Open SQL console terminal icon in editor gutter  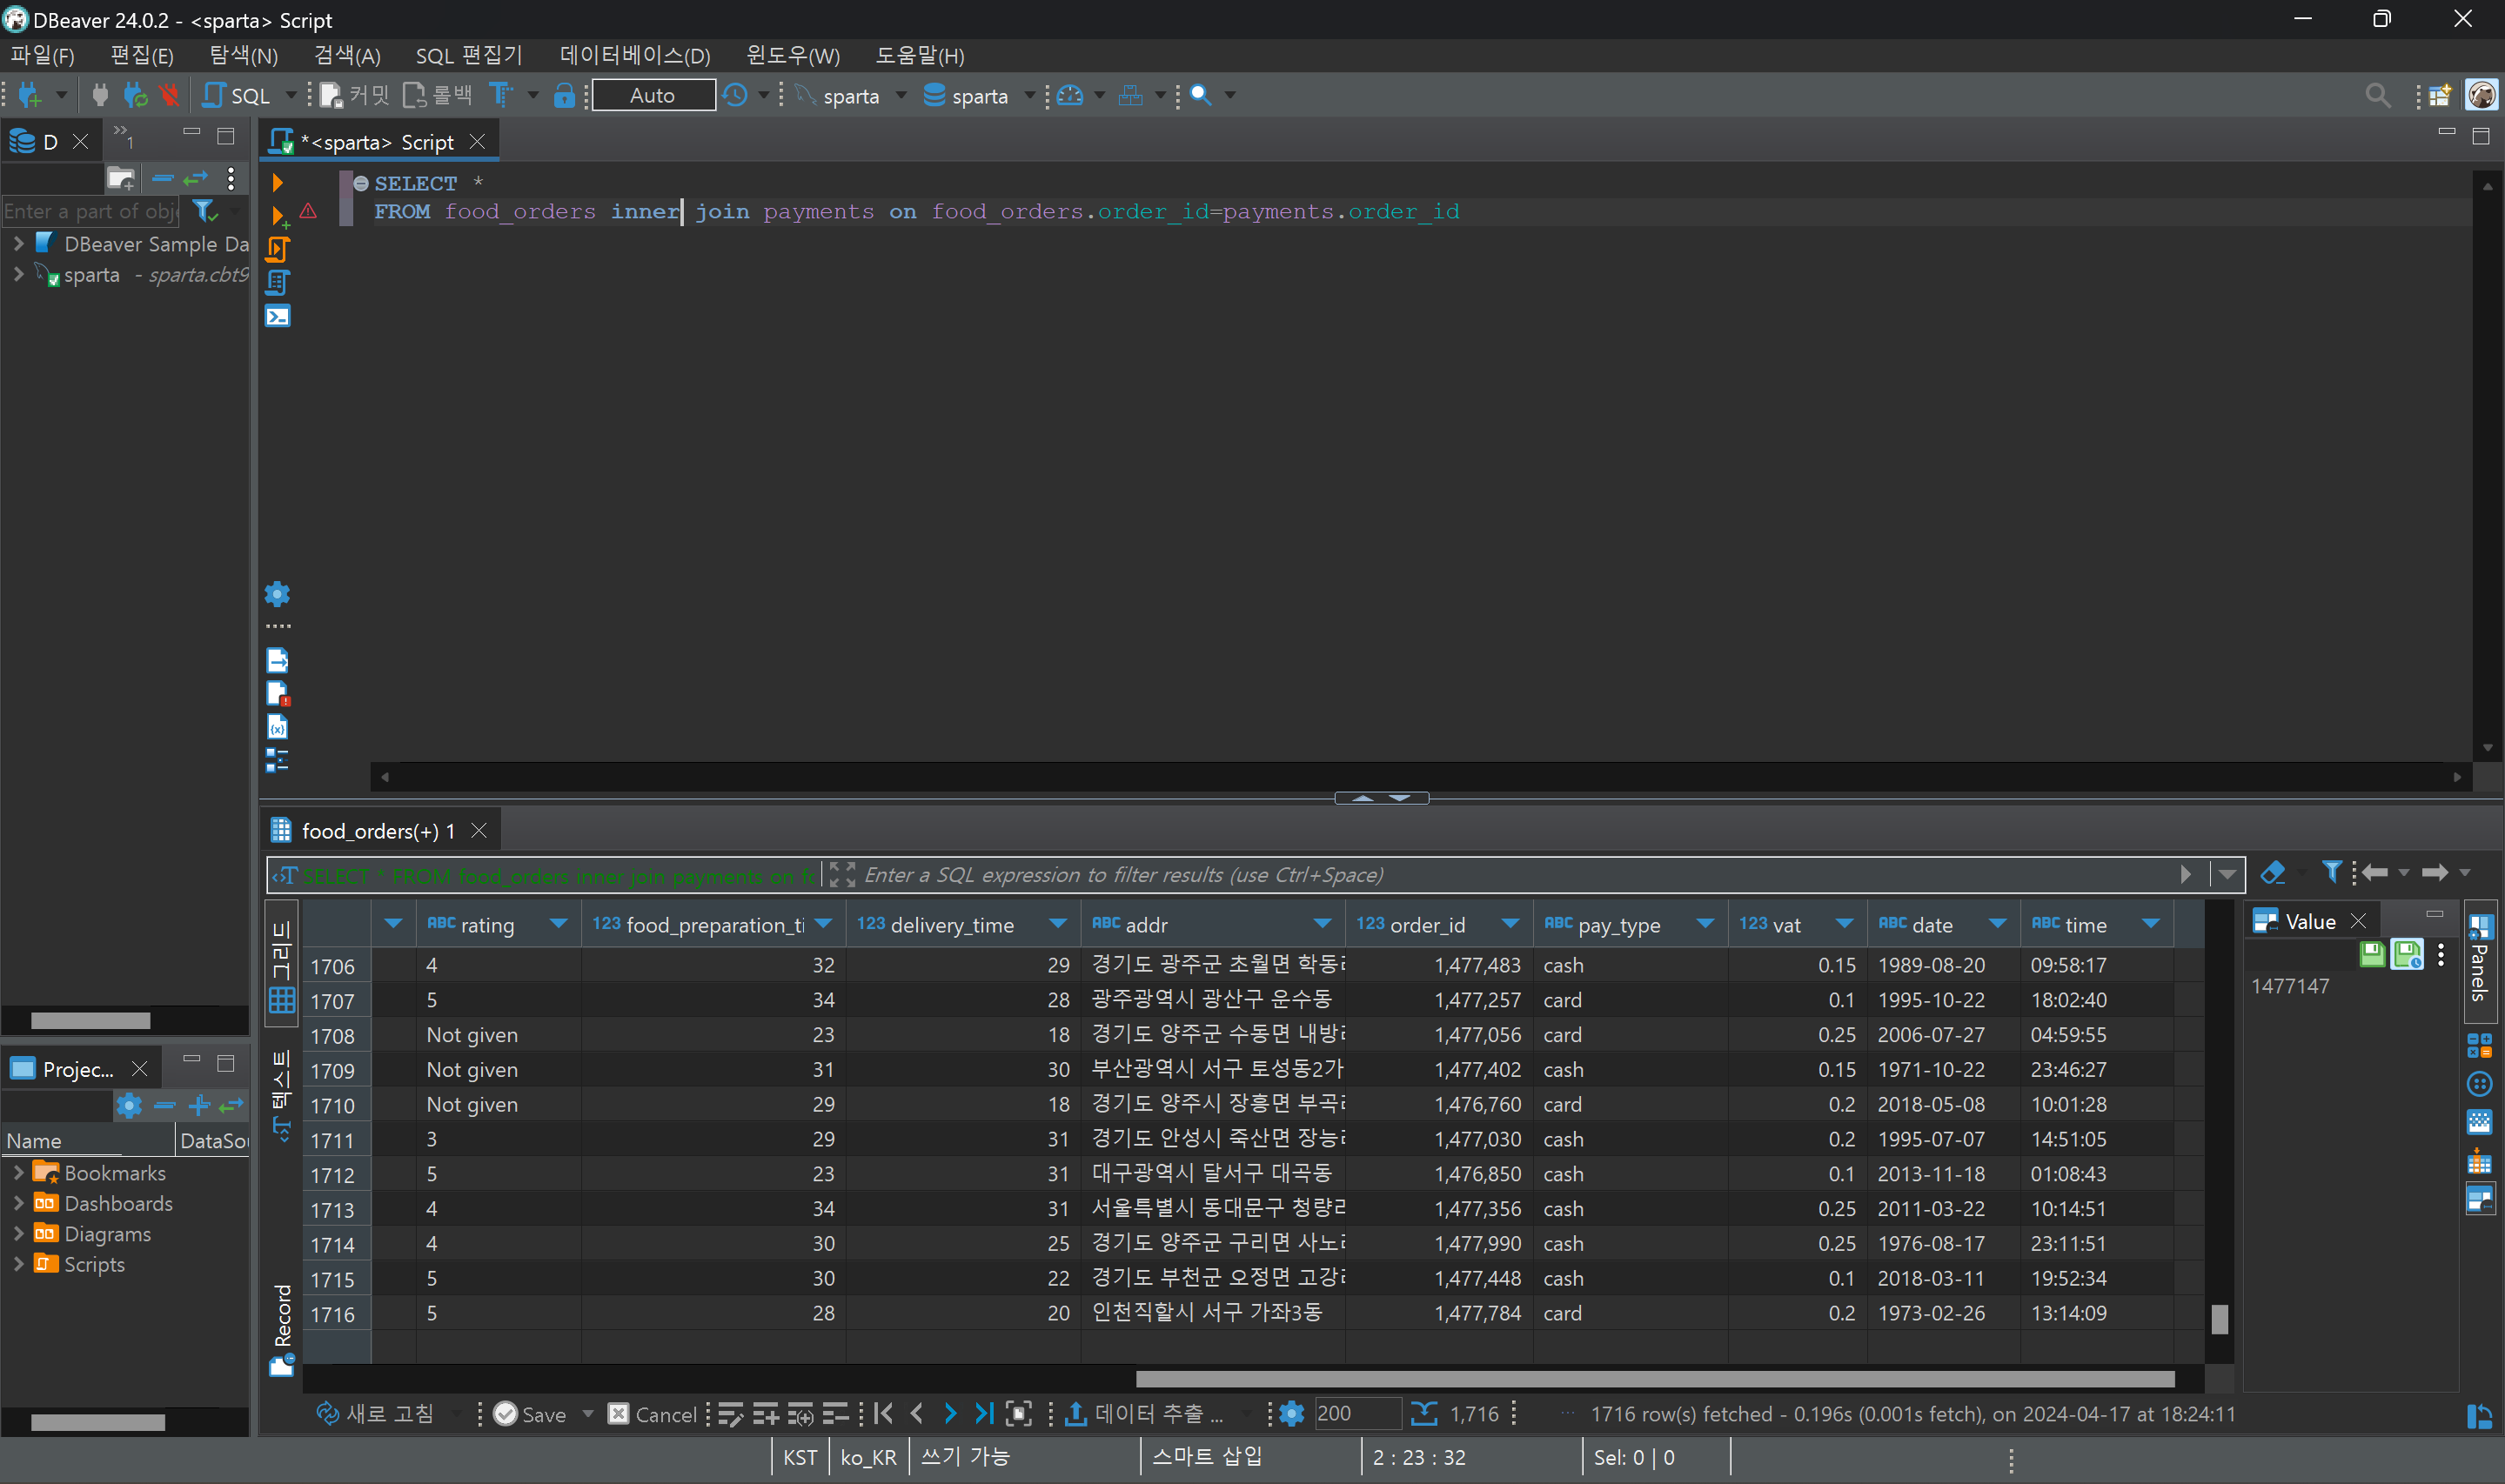(x=278, y=317)
